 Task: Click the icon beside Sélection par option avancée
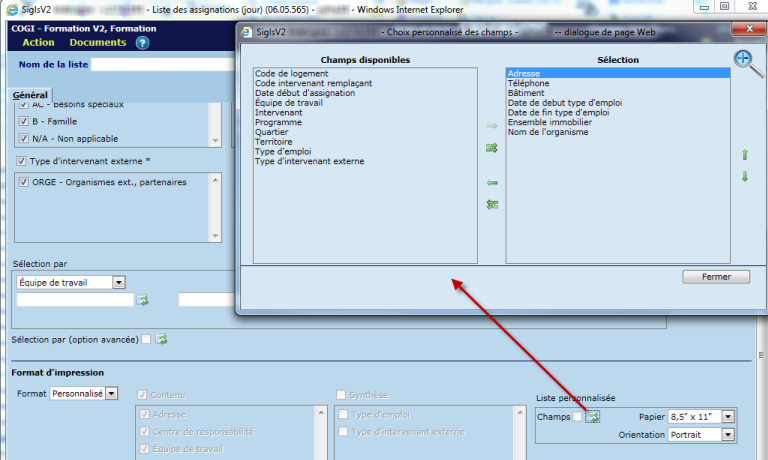pos(161,340)
